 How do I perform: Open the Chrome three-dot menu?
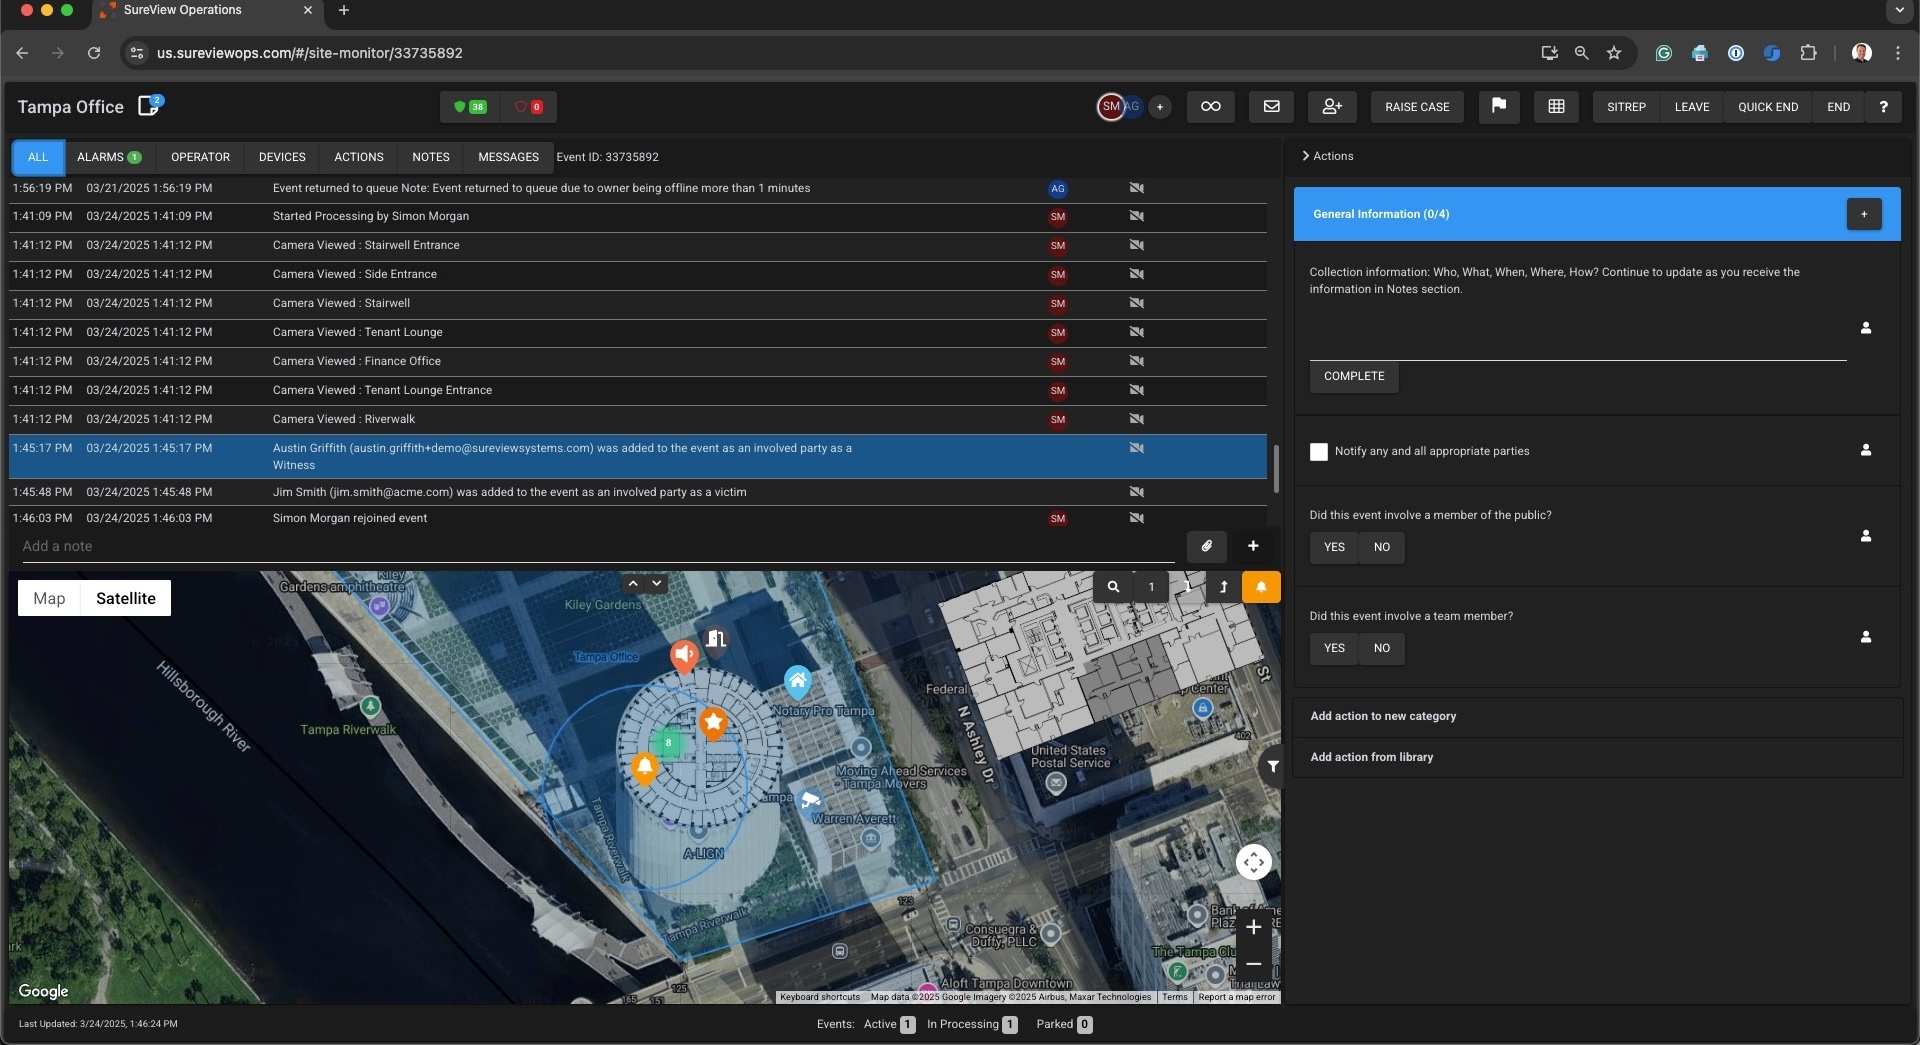(1897, 53)
